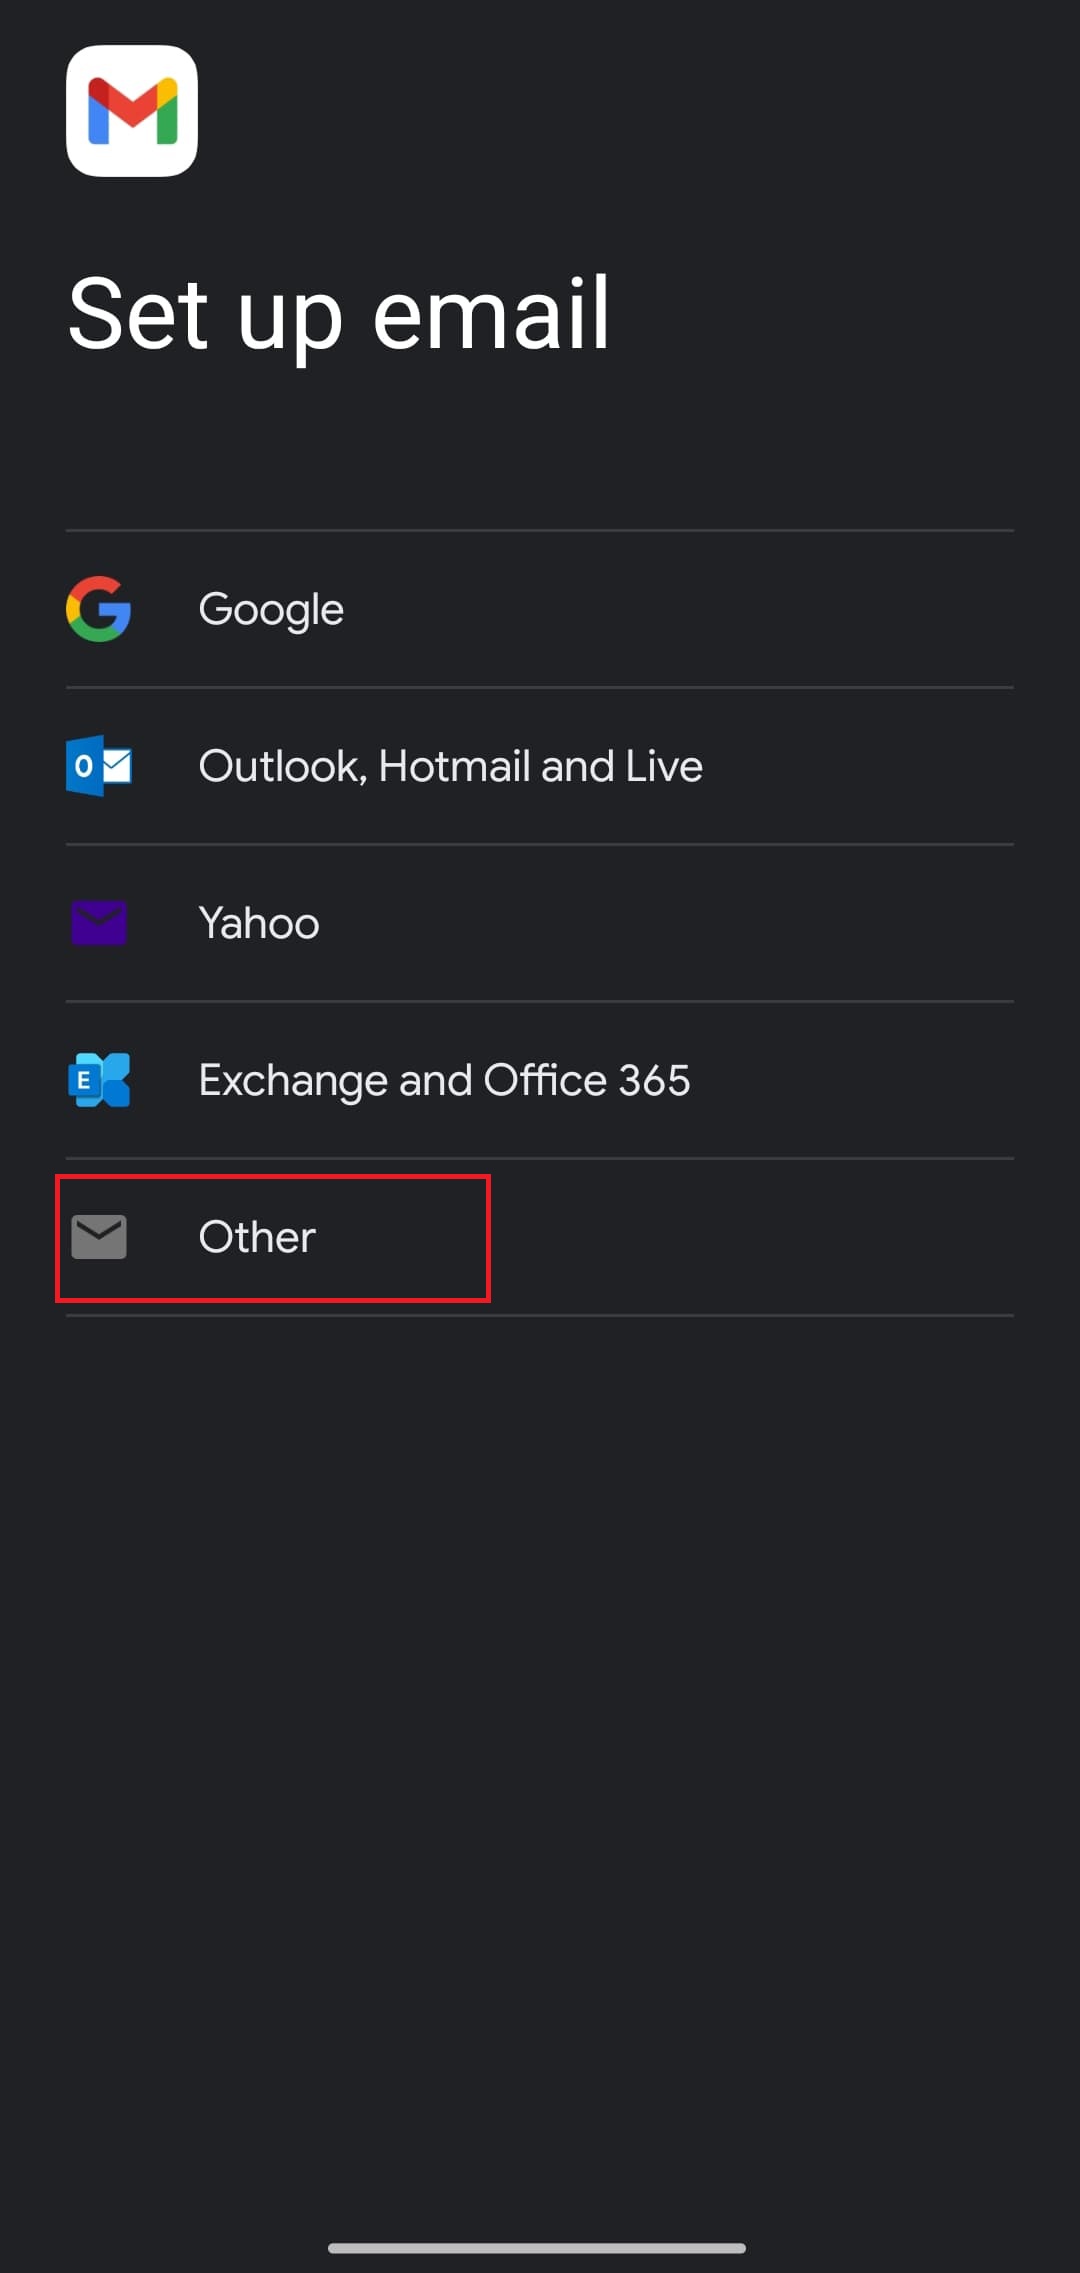Choose Outlook, Hotmail and Live
The height and width of the screenshot is (2273, 1080).
(x=540, y=766)
